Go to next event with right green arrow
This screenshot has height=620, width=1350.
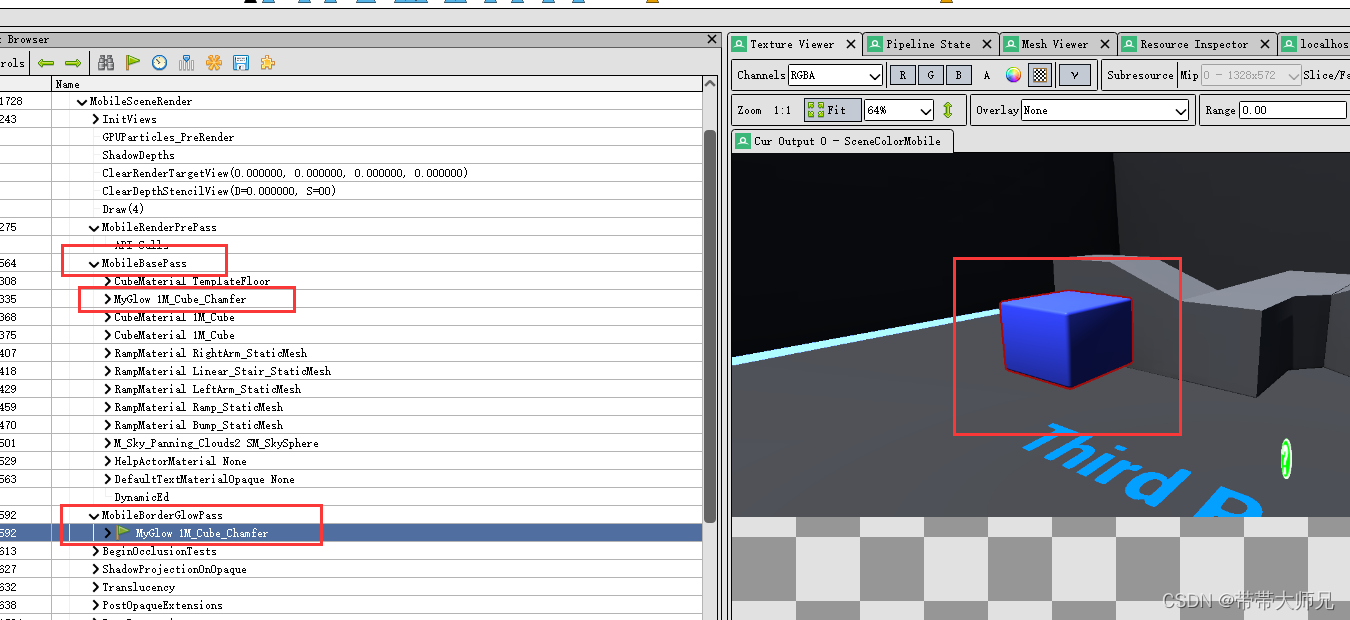point(72,63)
